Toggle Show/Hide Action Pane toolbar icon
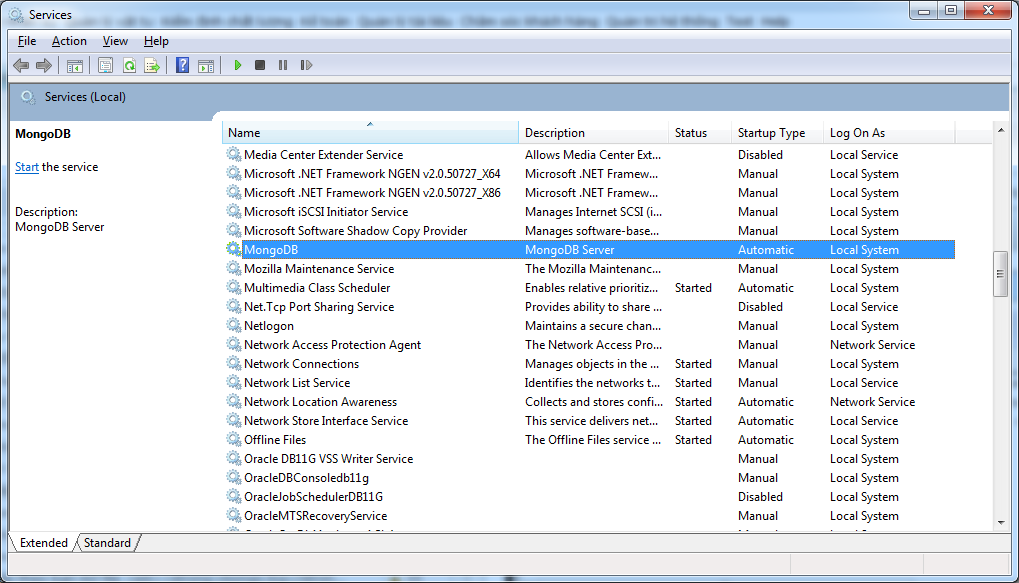The image size is (1019, 583). [x=206, y=65]
